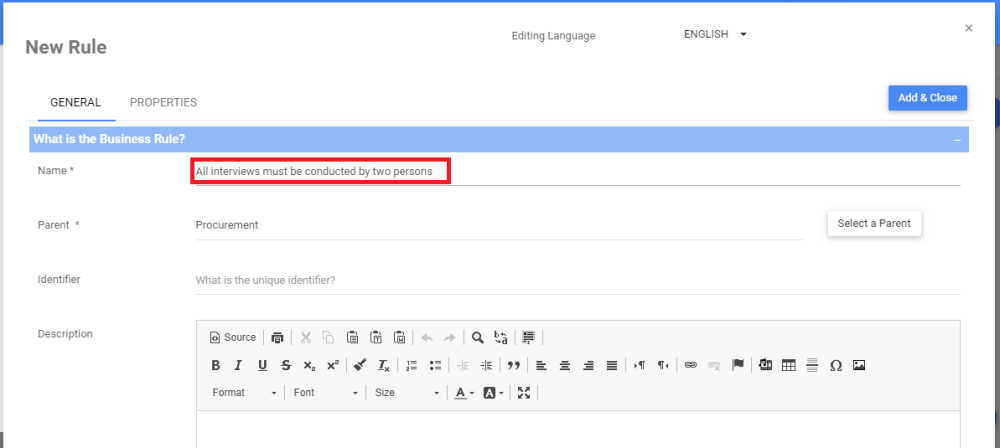Set text direction right to left

[x=663, y=366]
